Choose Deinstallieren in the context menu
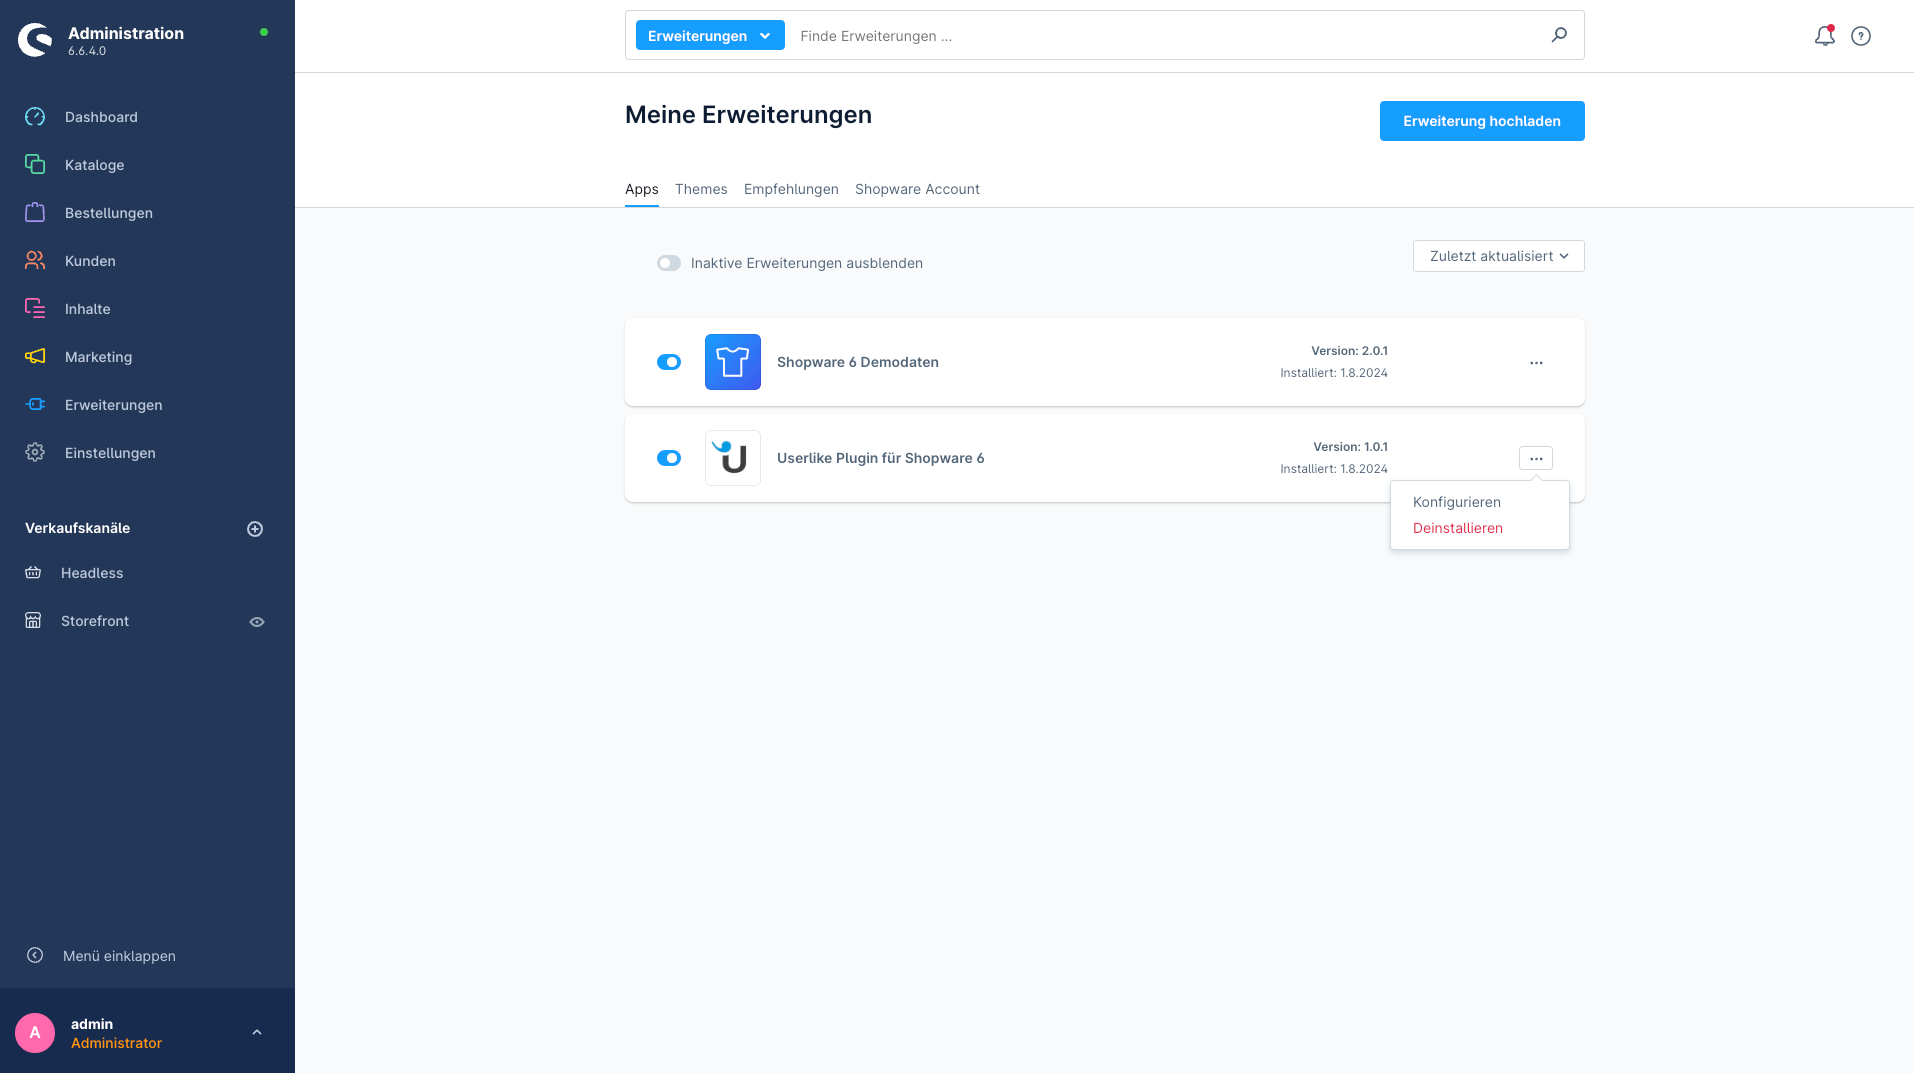 click(x=1458, y=528)
